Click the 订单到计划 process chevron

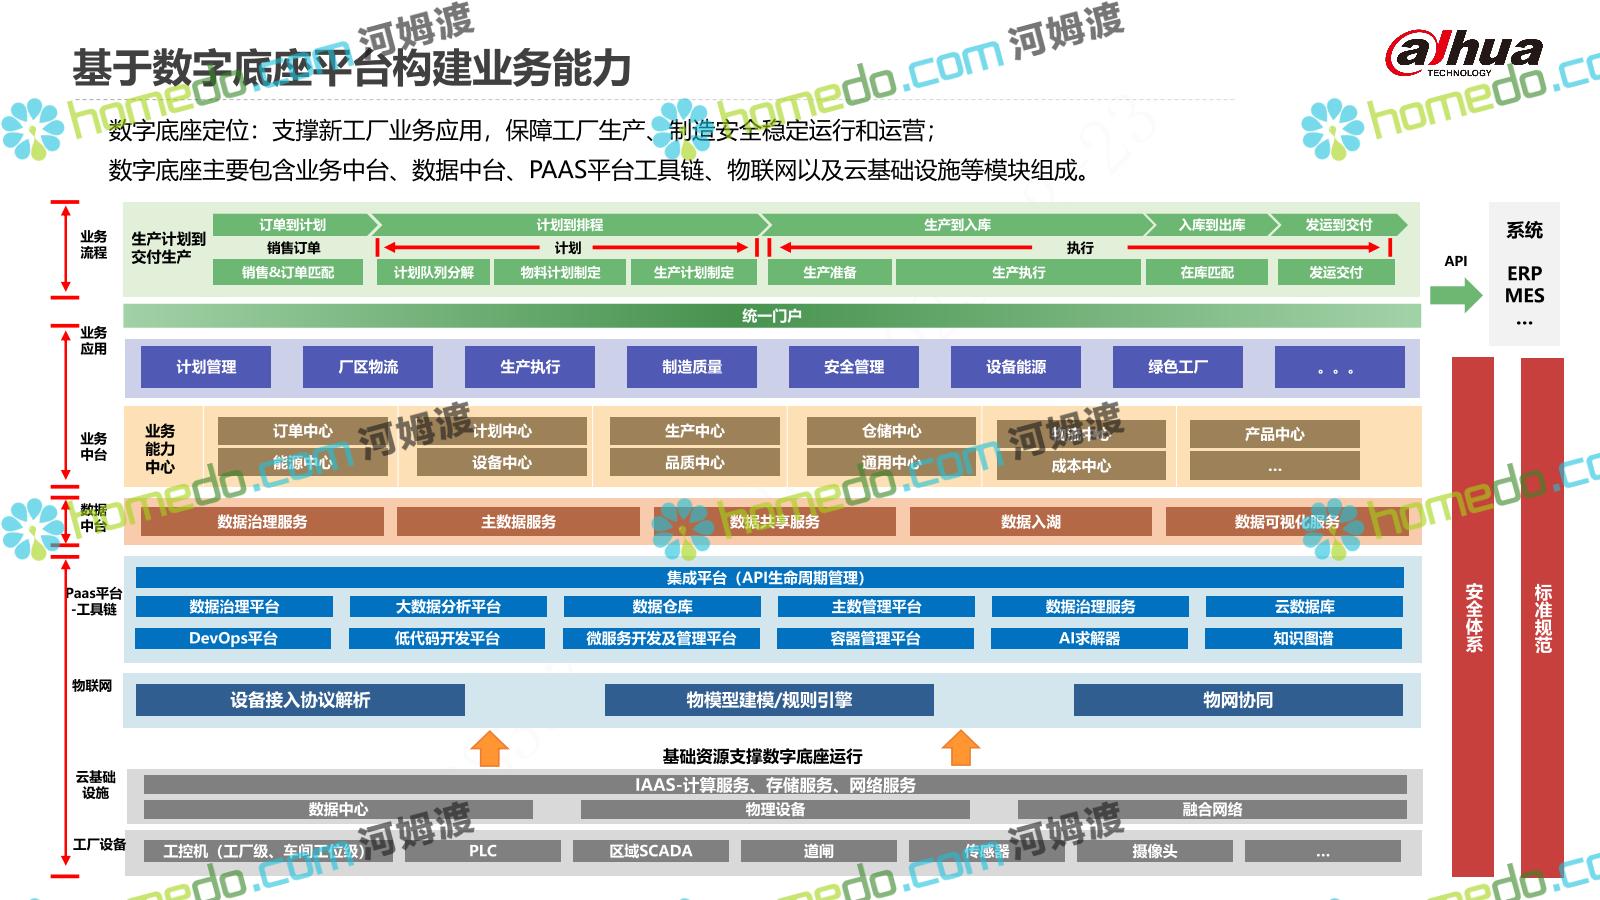292,225
